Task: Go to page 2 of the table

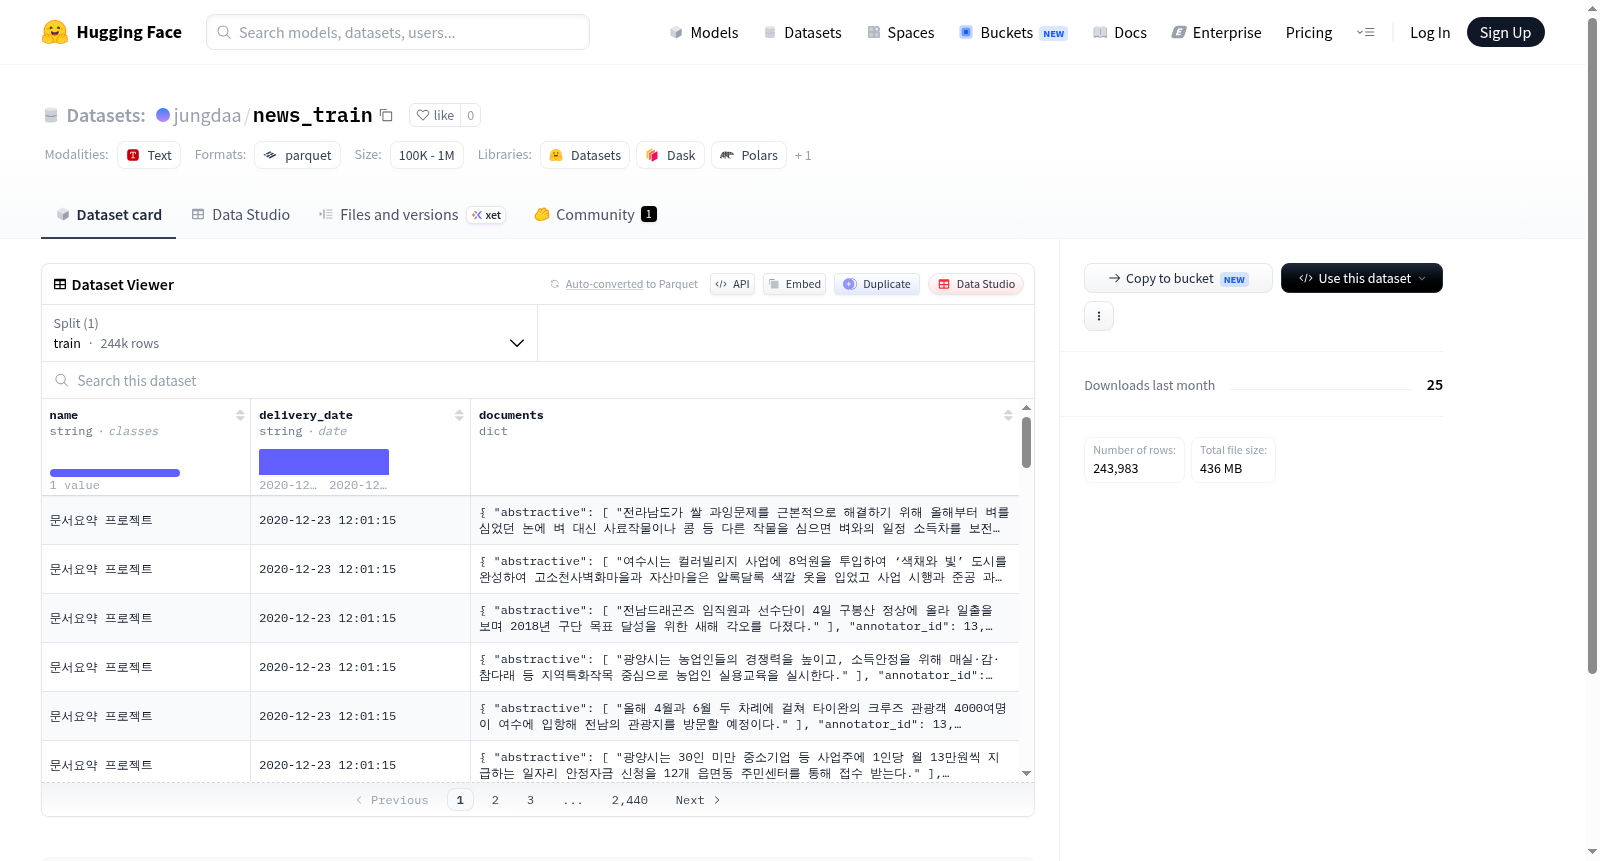Action: click(495, 800)
